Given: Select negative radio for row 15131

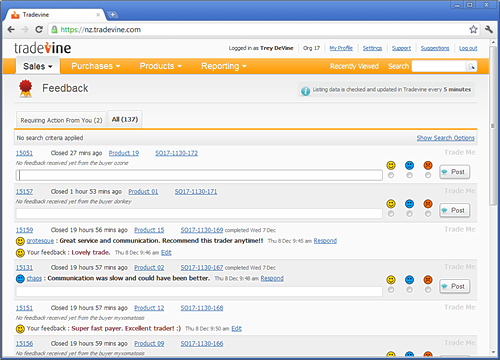Looking at the screenshot, I should pos(428,290).
